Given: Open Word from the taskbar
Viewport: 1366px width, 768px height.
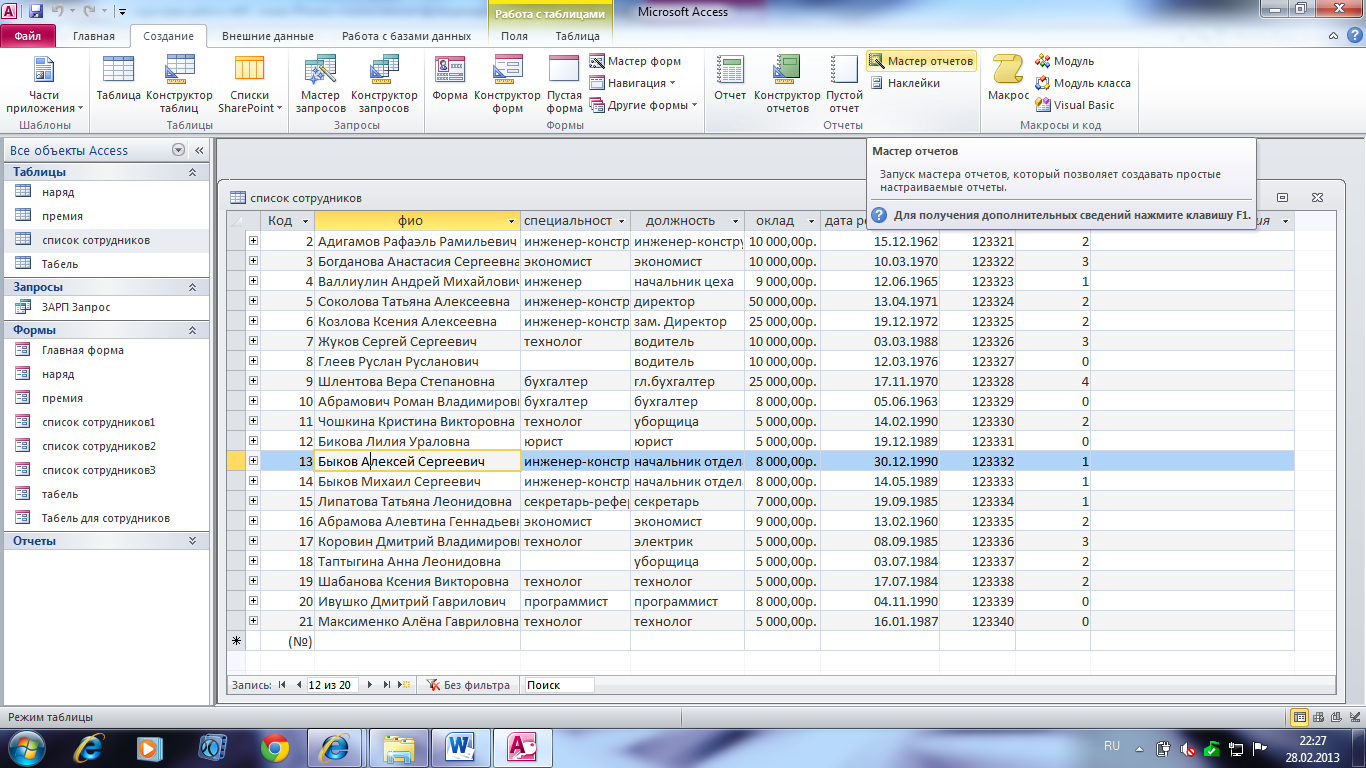Looking at the screenshot, I should (461, 746).
